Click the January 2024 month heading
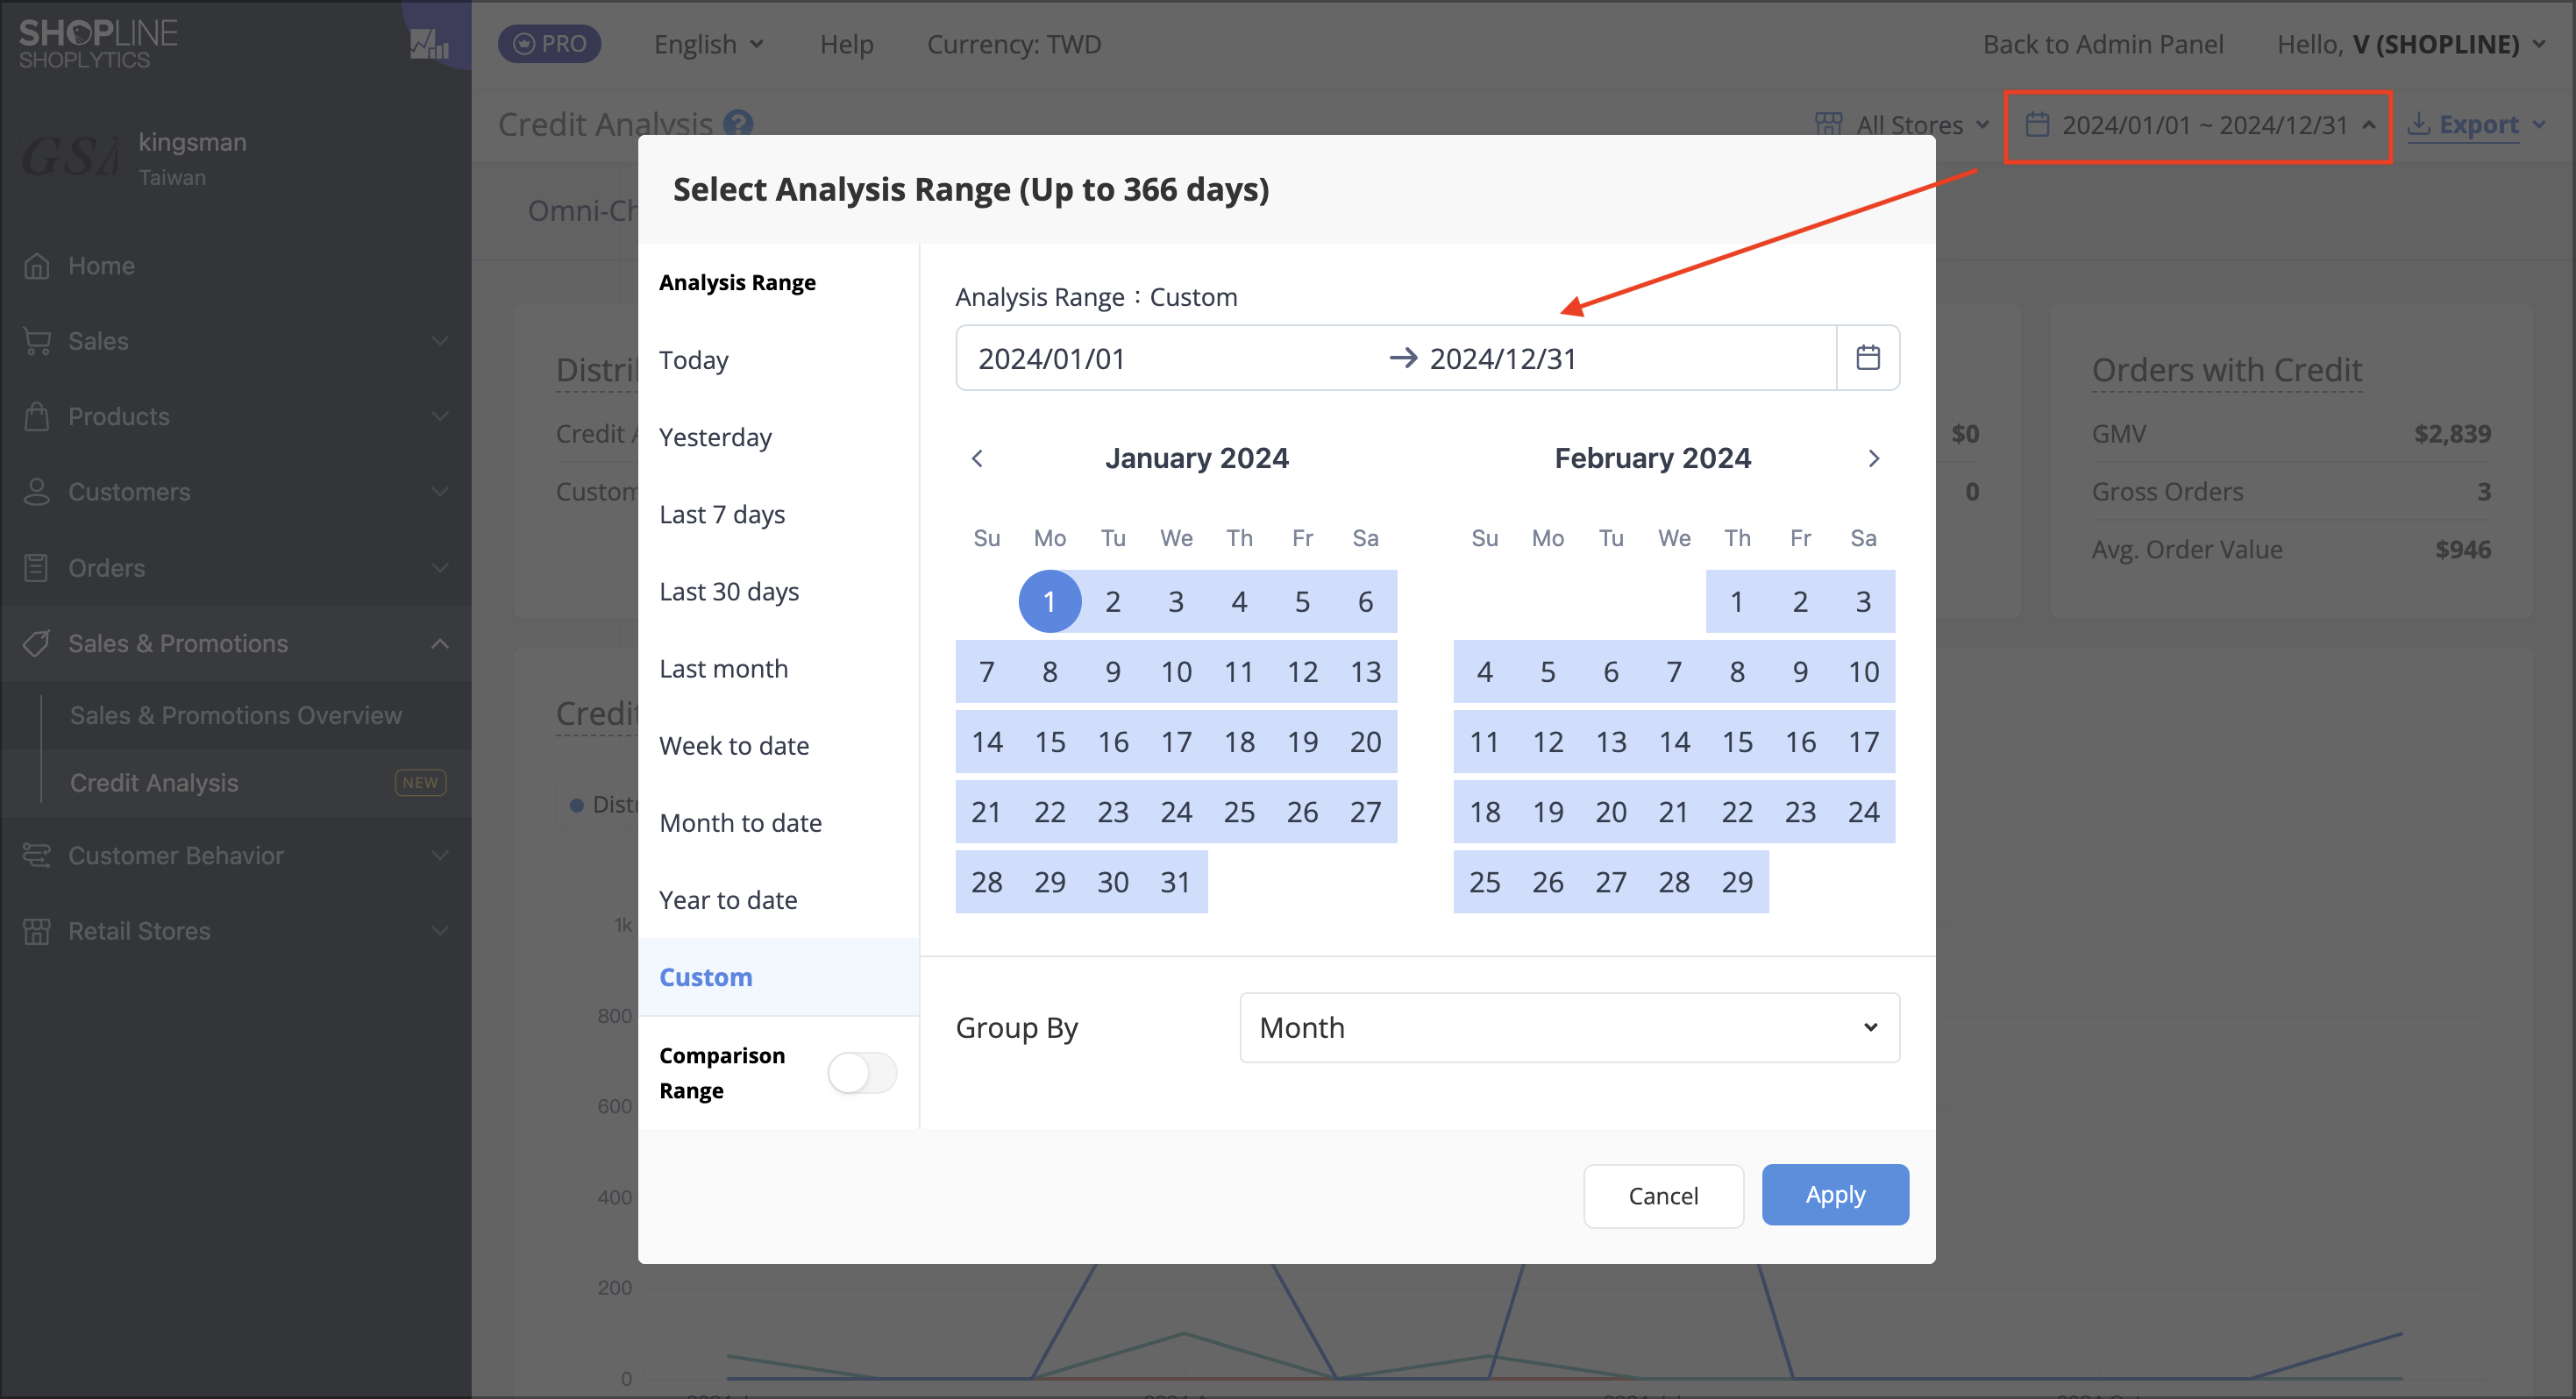This screenshot has width=2576, height=1399. click(x=1196, y=458)
